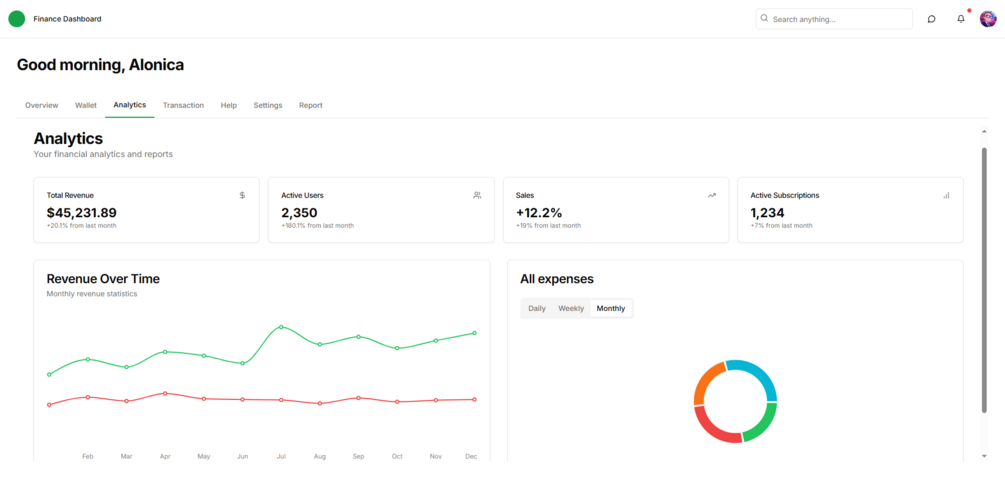Viewport: 1005px width, 502px height.
Task: Click the scrollbar up arrow
Action: [984, 131]
